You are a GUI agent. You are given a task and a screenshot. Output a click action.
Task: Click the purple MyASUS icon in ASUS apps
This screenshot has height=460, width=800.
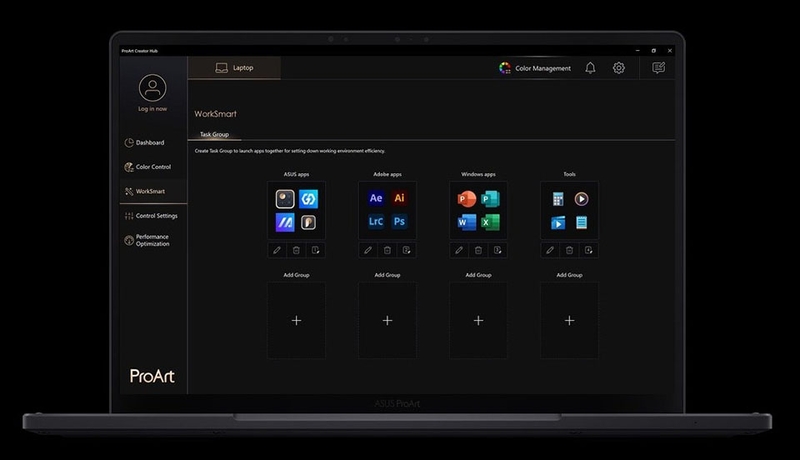click(x=285, y=222)
